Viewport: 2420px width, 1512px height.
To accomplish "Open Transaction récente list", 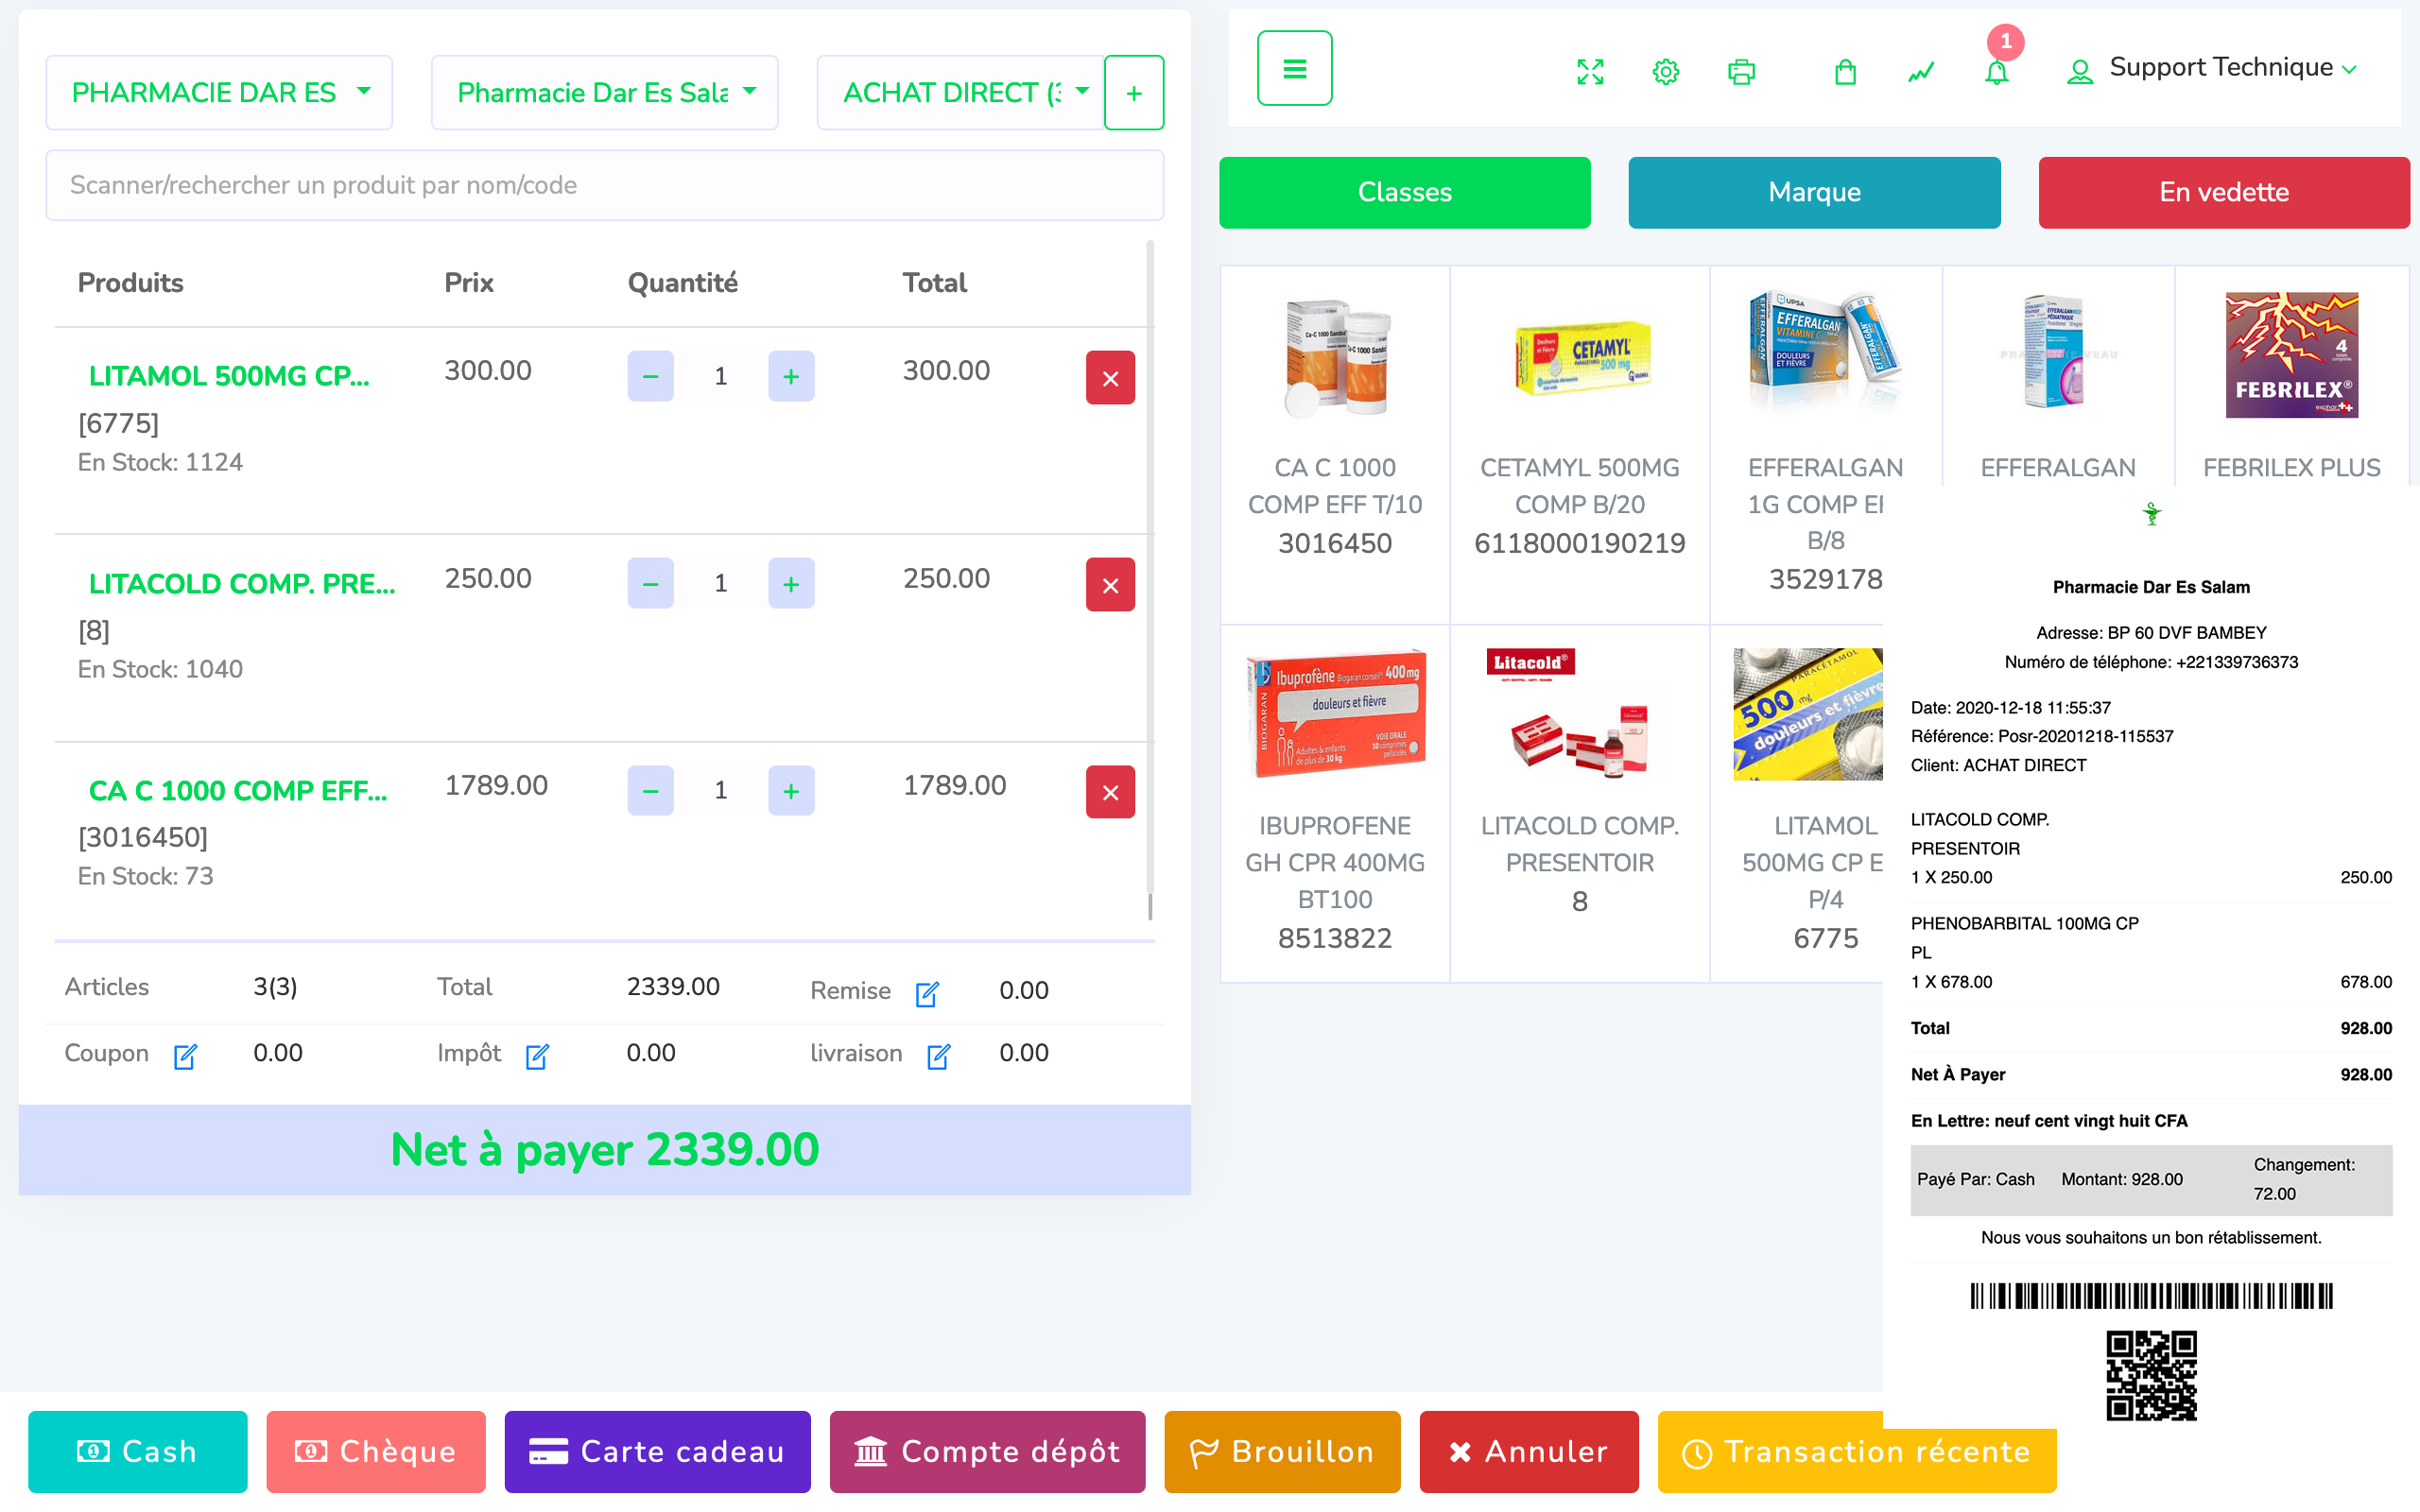I will coord(1857,1451).
